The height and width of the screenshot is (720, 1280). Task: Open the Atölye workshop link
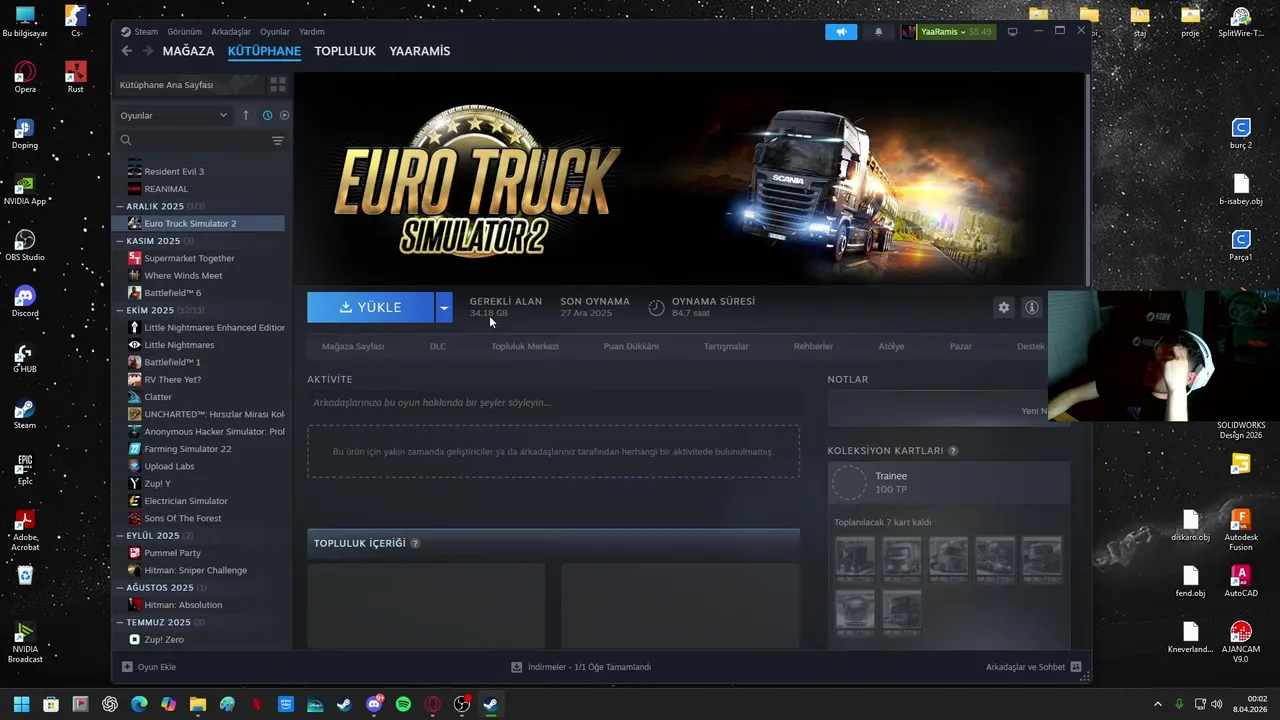[x=891, y=346]
